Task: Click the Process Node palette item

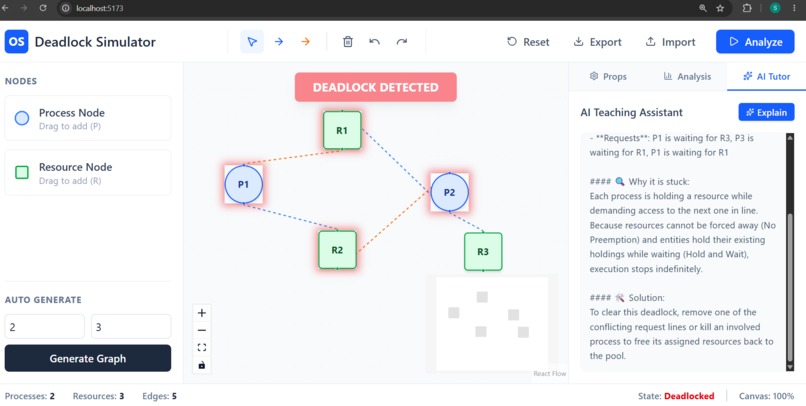Action: point(88,118)
